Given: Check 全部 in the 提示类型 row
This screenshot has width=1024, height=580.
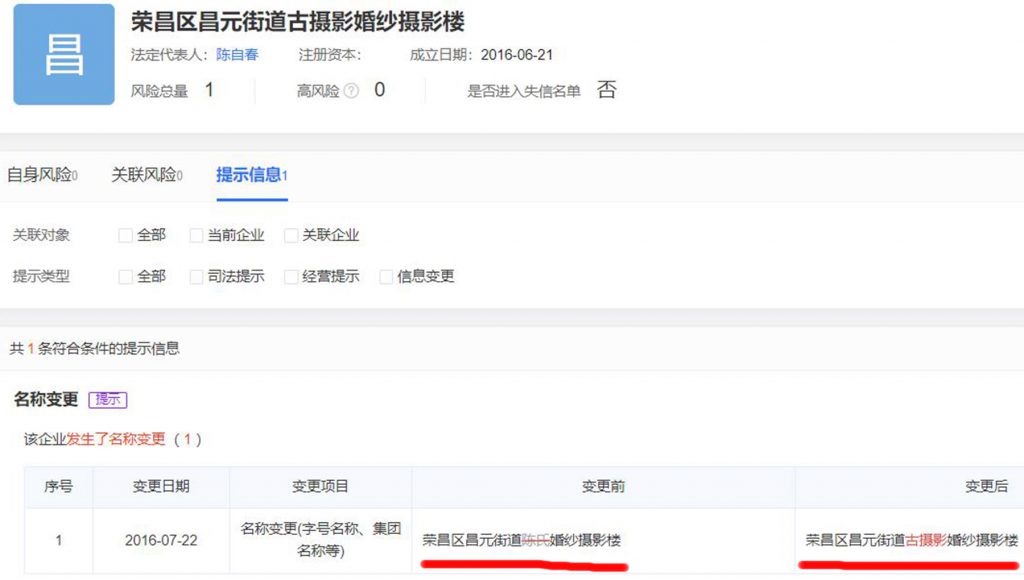Looking at the screenshot, I should pos(126,277).
